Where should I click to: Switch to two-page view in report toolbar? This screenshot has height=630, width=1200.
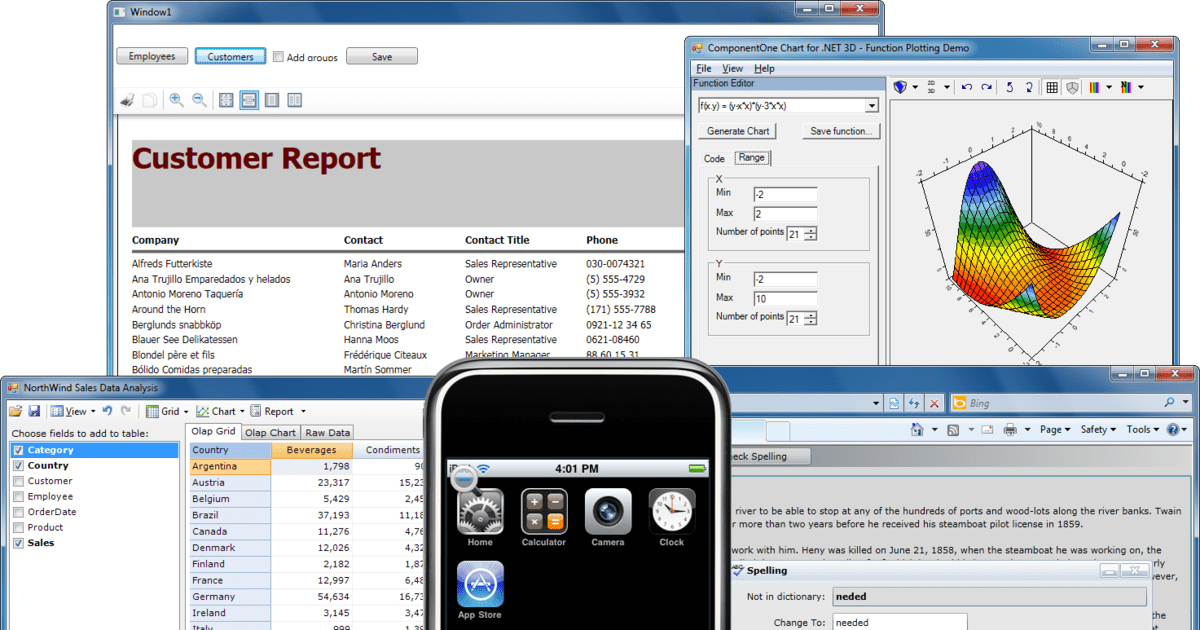pos(293,99)
